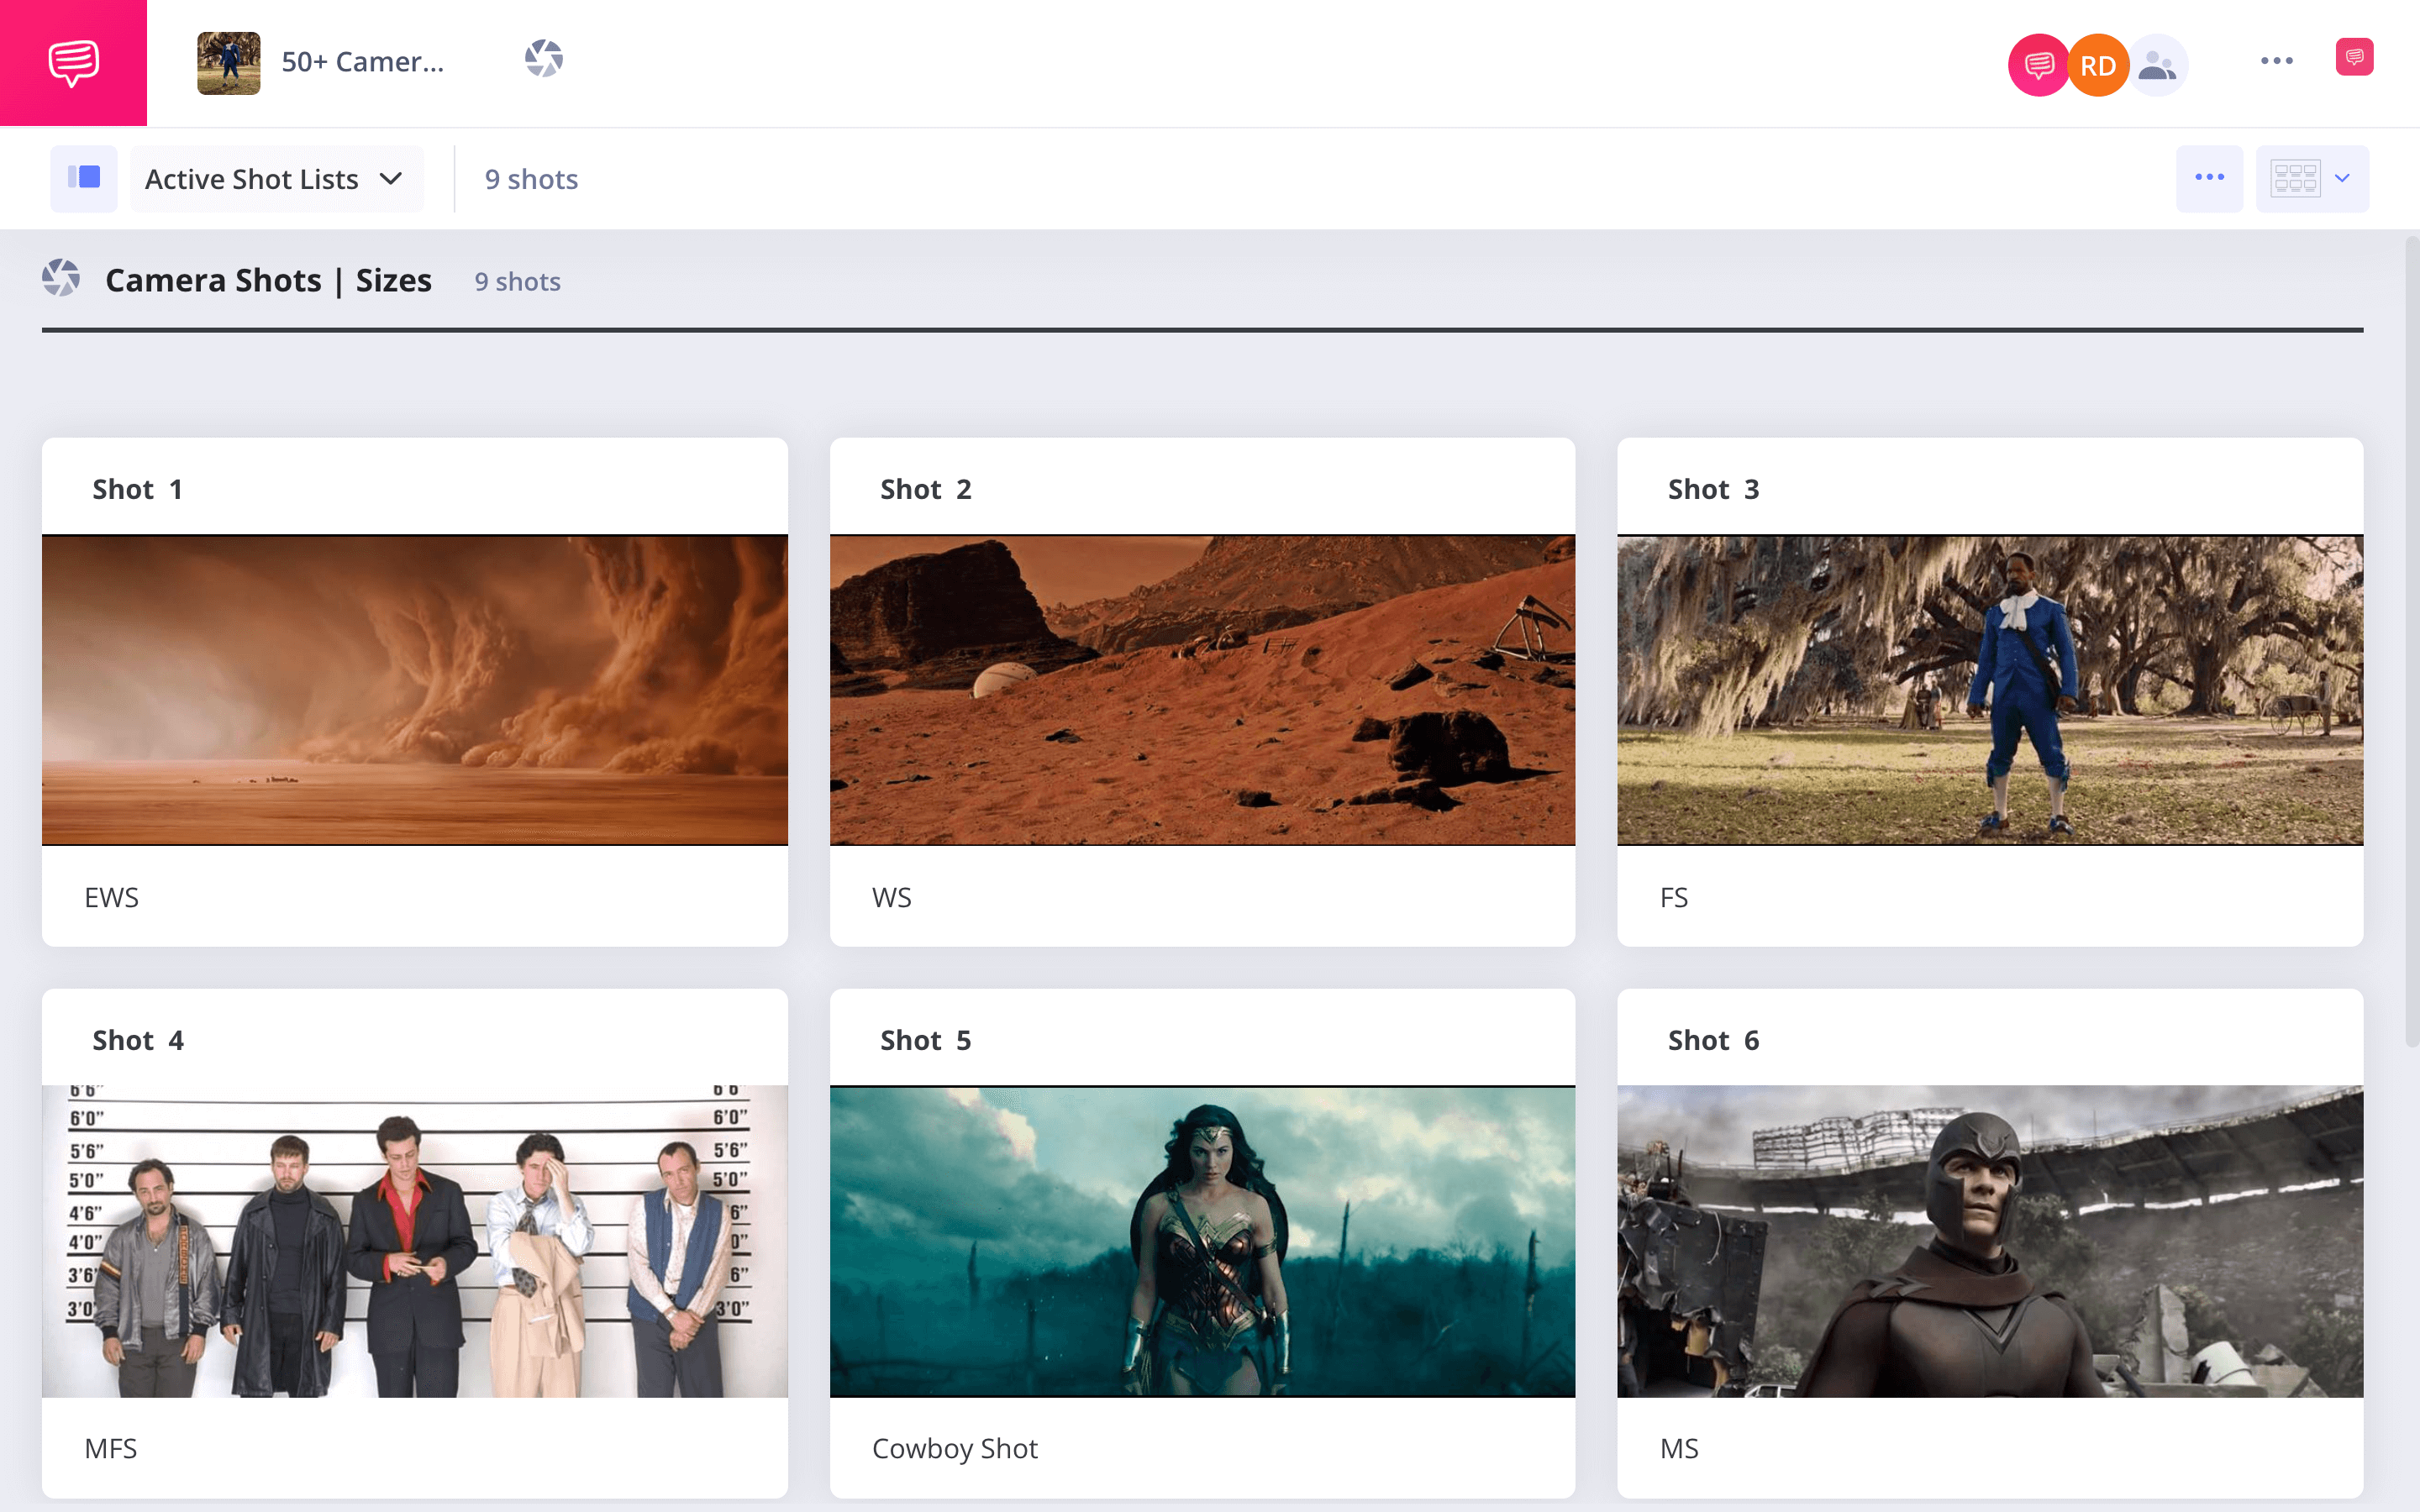The width and height of the screenshot is (2420, 1512).
Task: Open the Shot 3 blue suit image
Action: (1990, 690)
